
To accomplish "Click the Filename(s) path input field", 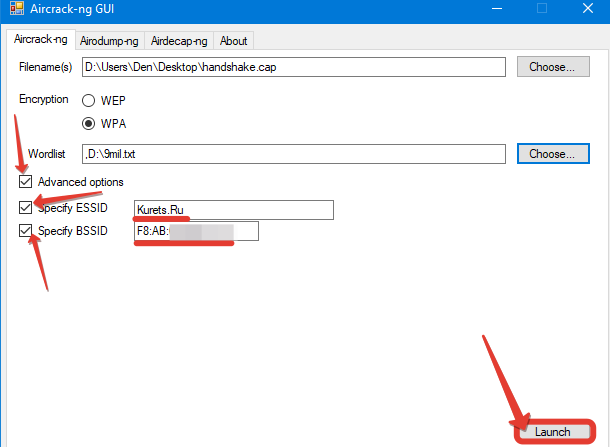I will (294, 67).
